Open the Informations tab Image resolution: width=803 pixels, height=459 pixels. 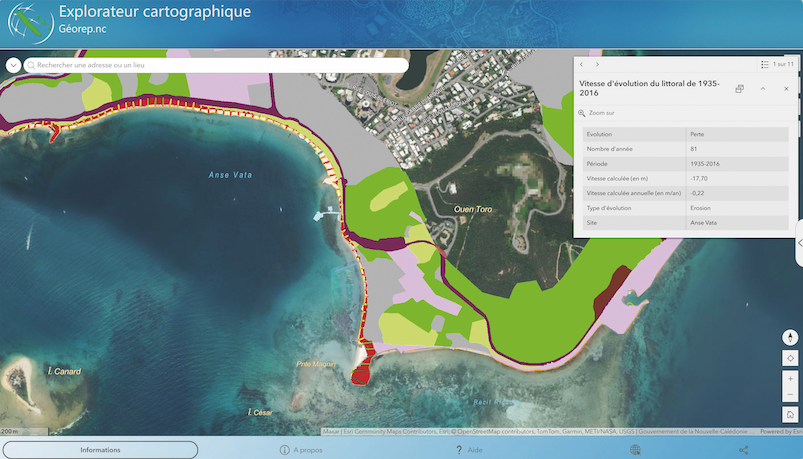(100, 450)
